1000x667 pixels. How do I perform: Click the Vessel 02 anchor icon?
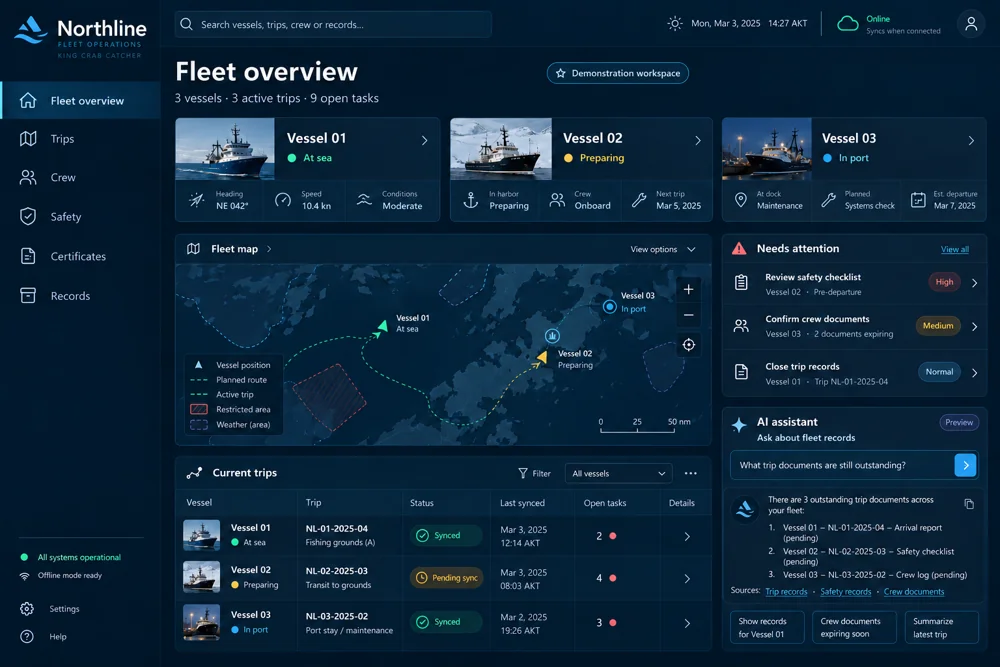[x=471, y=200]
